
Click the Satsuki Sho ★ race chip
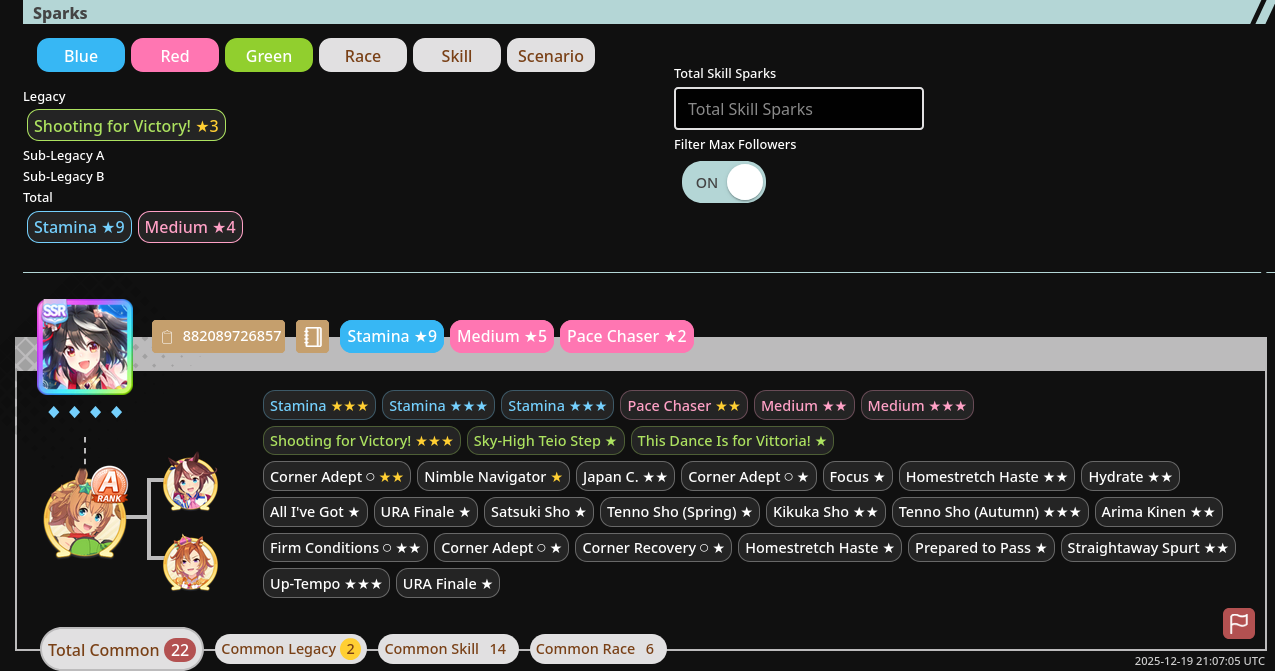tap(538, 512)
